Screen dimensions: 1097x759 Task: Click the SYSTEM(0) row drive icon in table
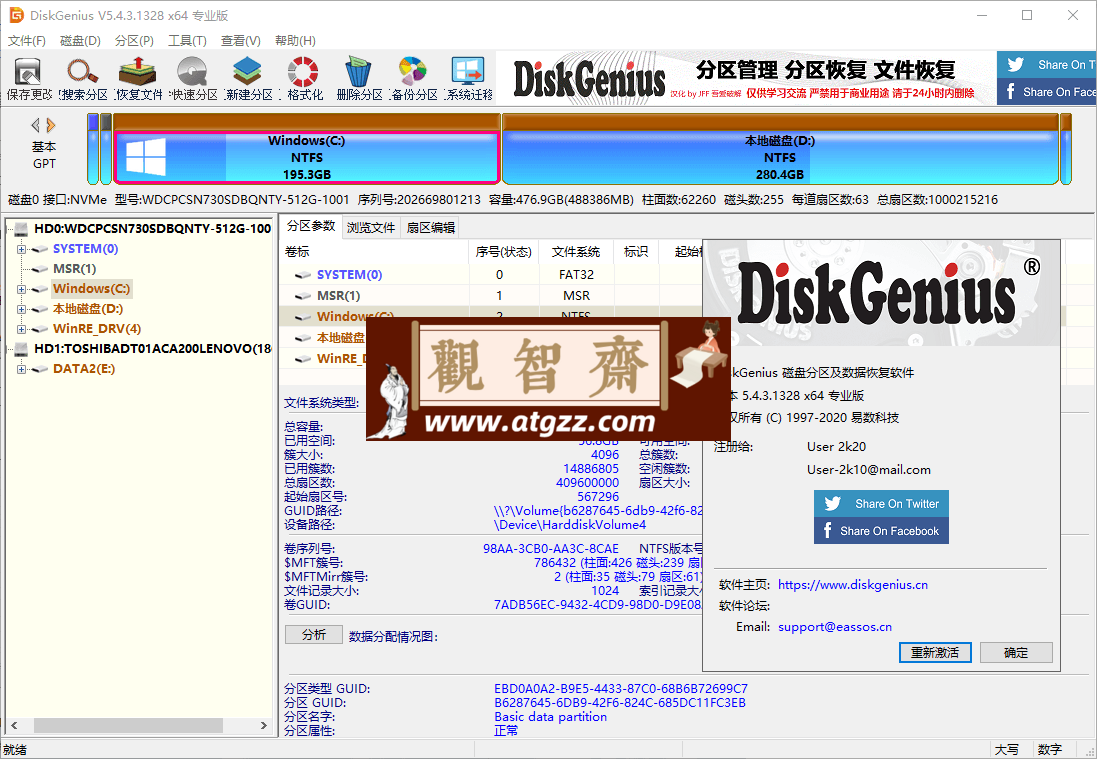coord(302,275)
